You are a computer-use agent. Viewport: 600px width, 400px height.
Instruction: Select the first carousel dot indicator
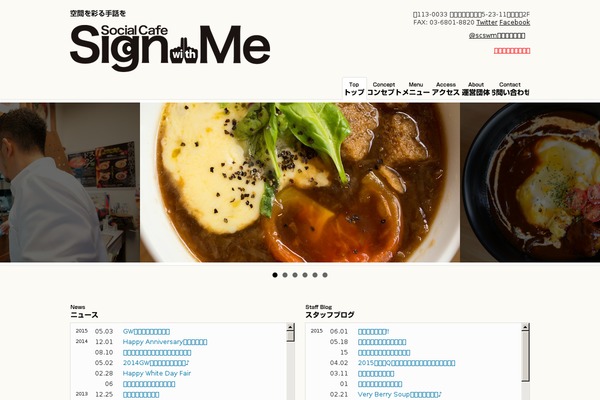click(x=275, y=275)
